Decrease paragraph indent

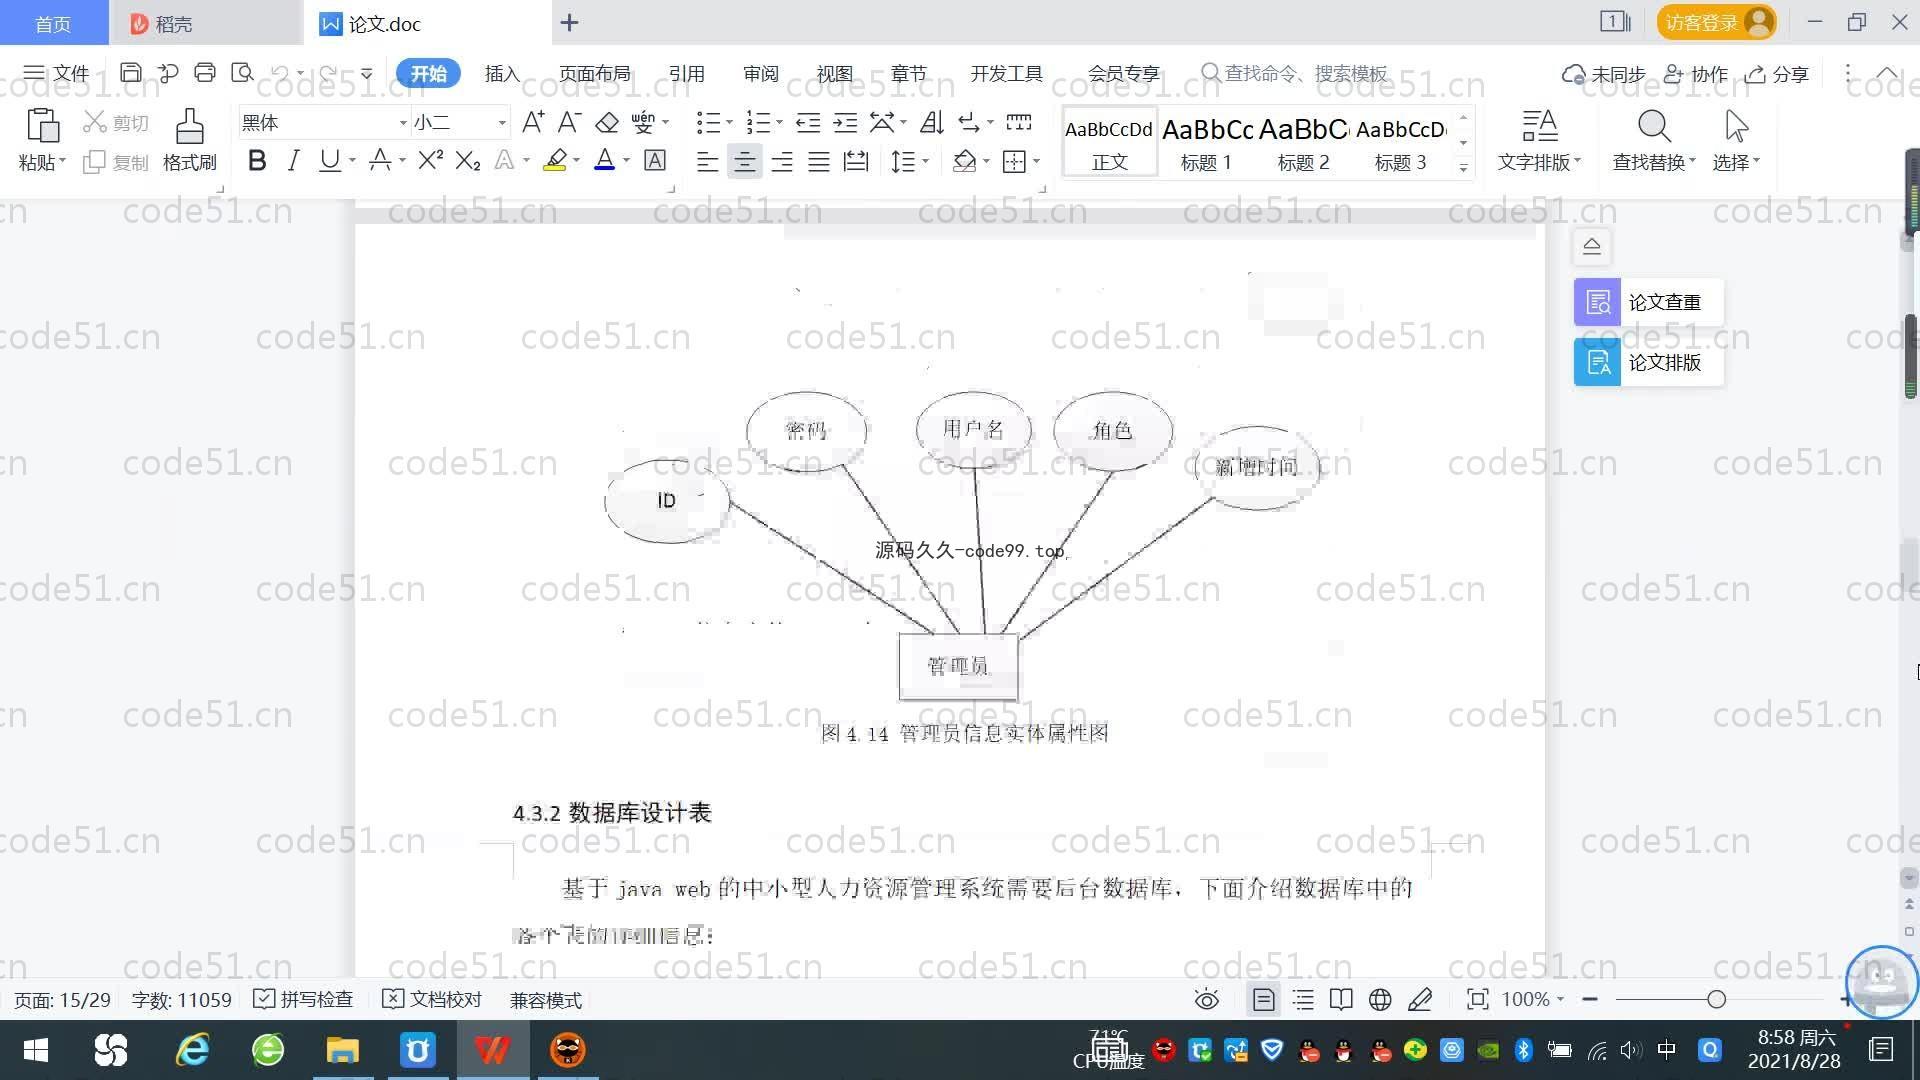click(x=808, y=122)
